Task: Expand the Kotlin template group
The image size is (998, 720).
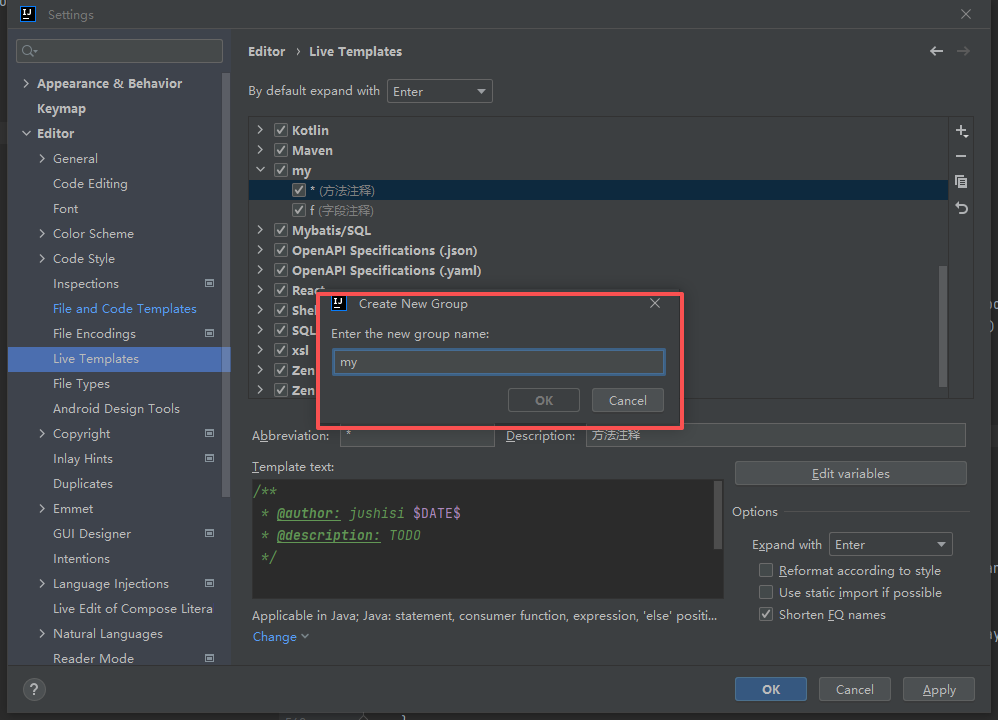Action: [x=260, y=130]
